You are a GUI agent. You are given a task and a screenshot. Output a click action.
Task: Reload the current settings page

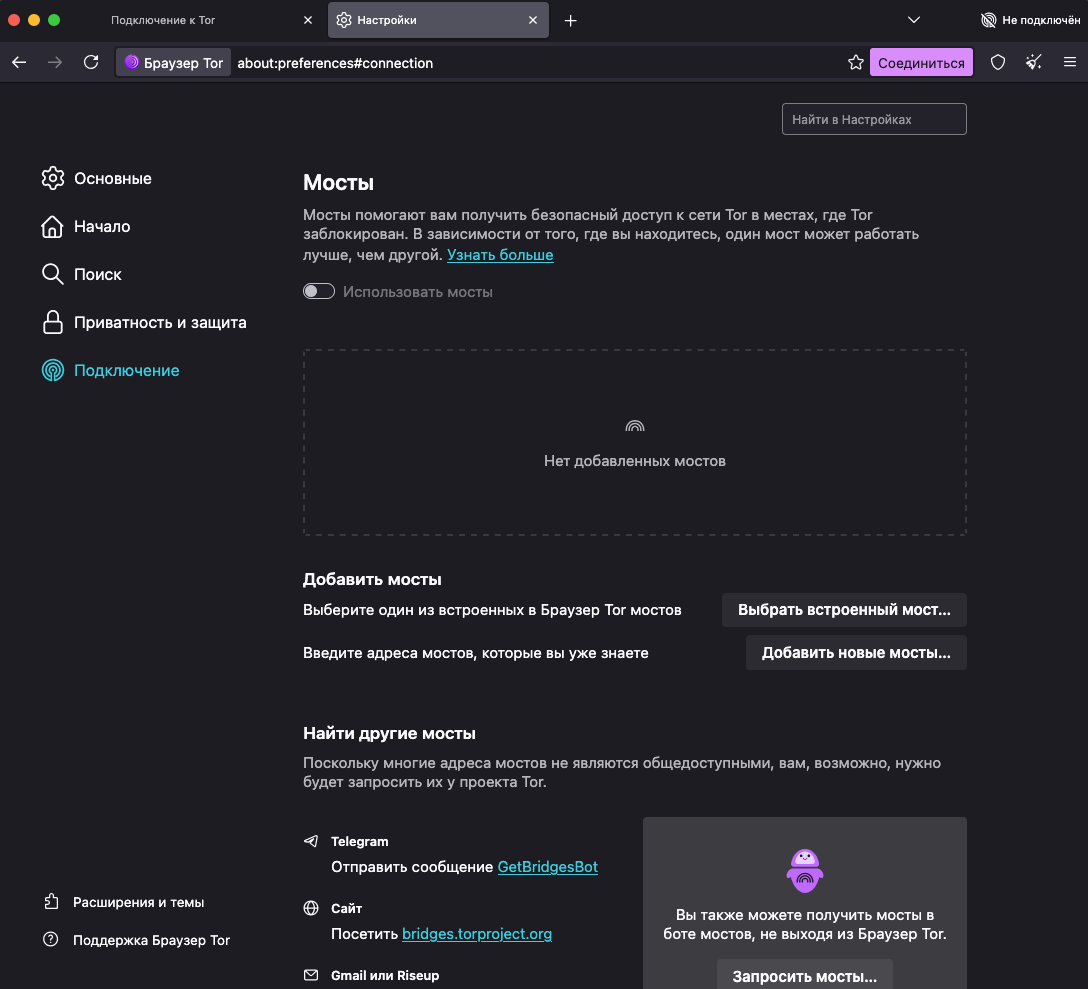point(91,61)
